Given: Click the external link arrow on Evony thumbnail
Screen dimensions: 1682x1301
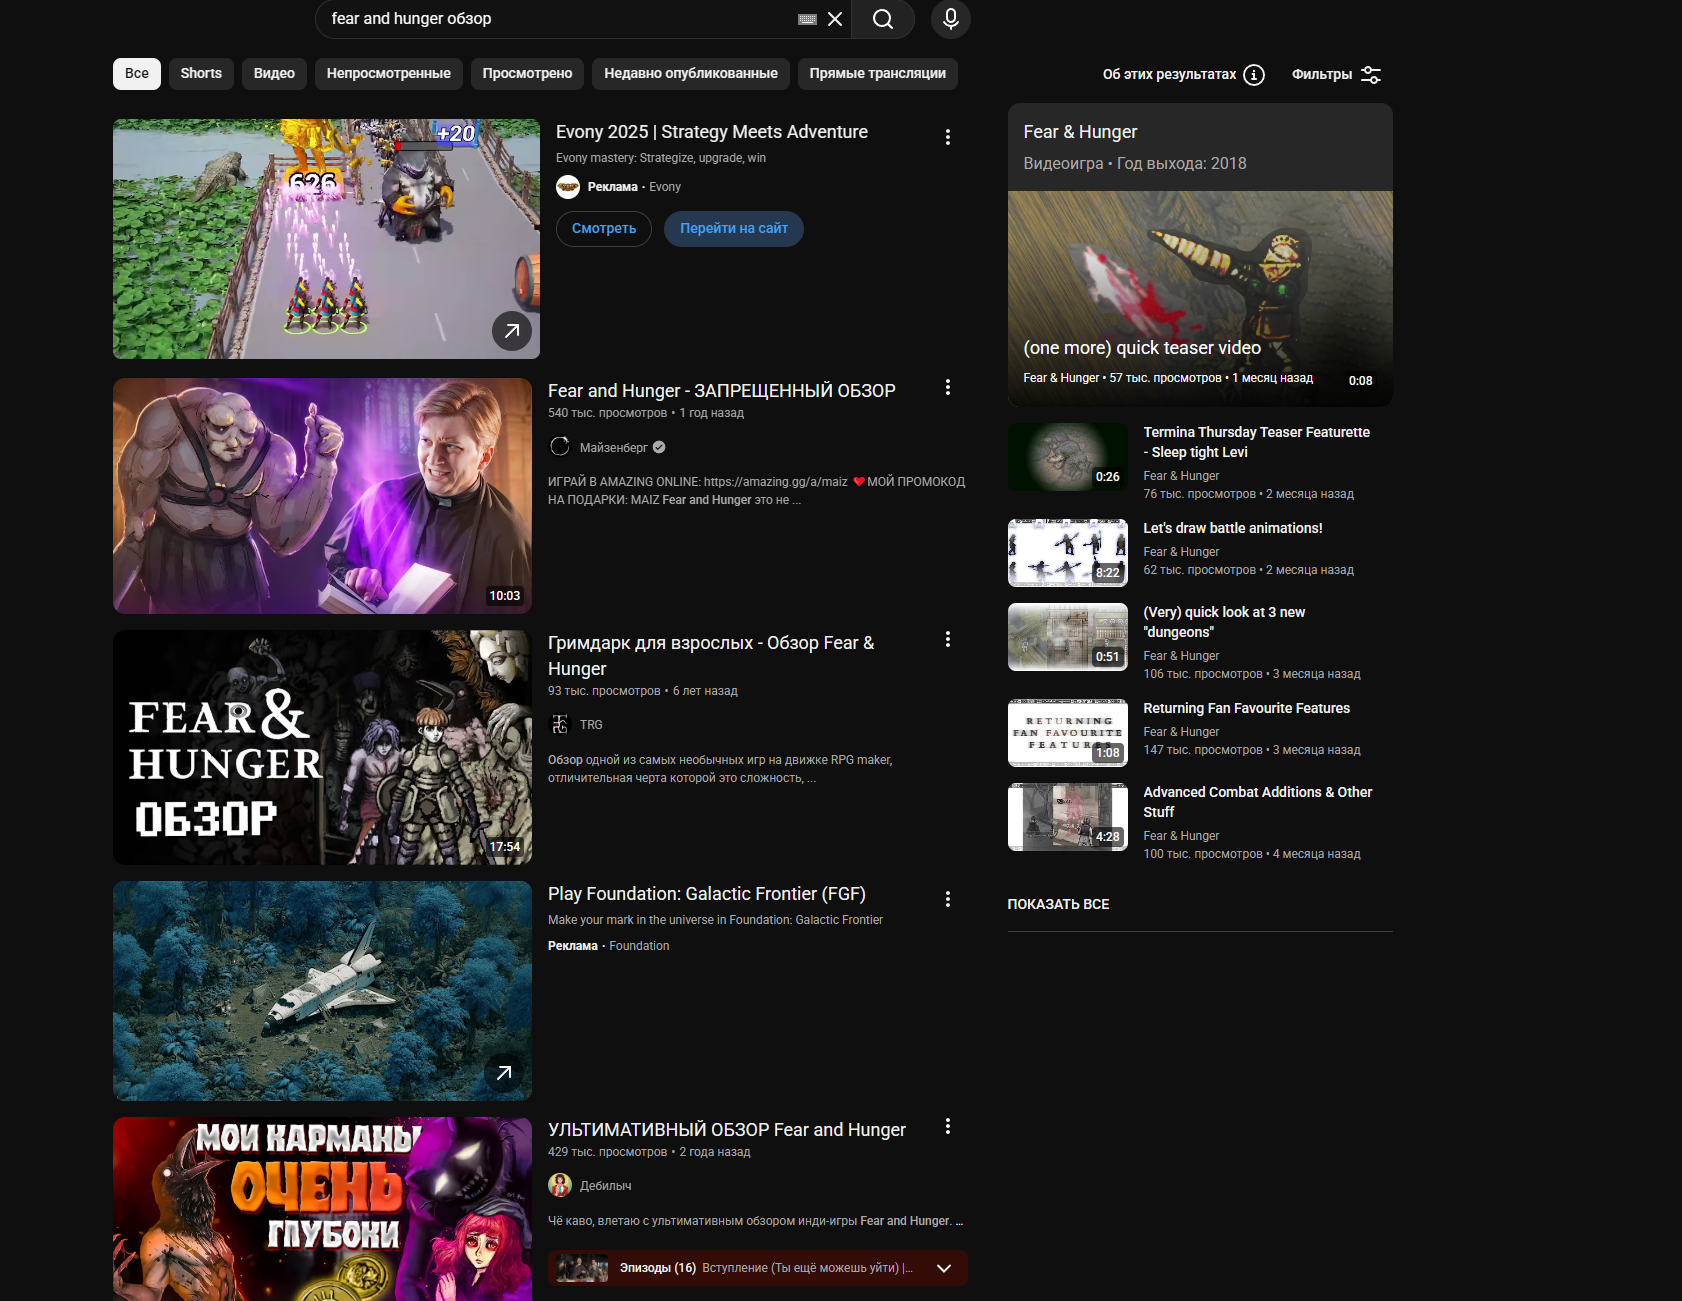Looking at the screenshot, I should click(x=512, y=331).
